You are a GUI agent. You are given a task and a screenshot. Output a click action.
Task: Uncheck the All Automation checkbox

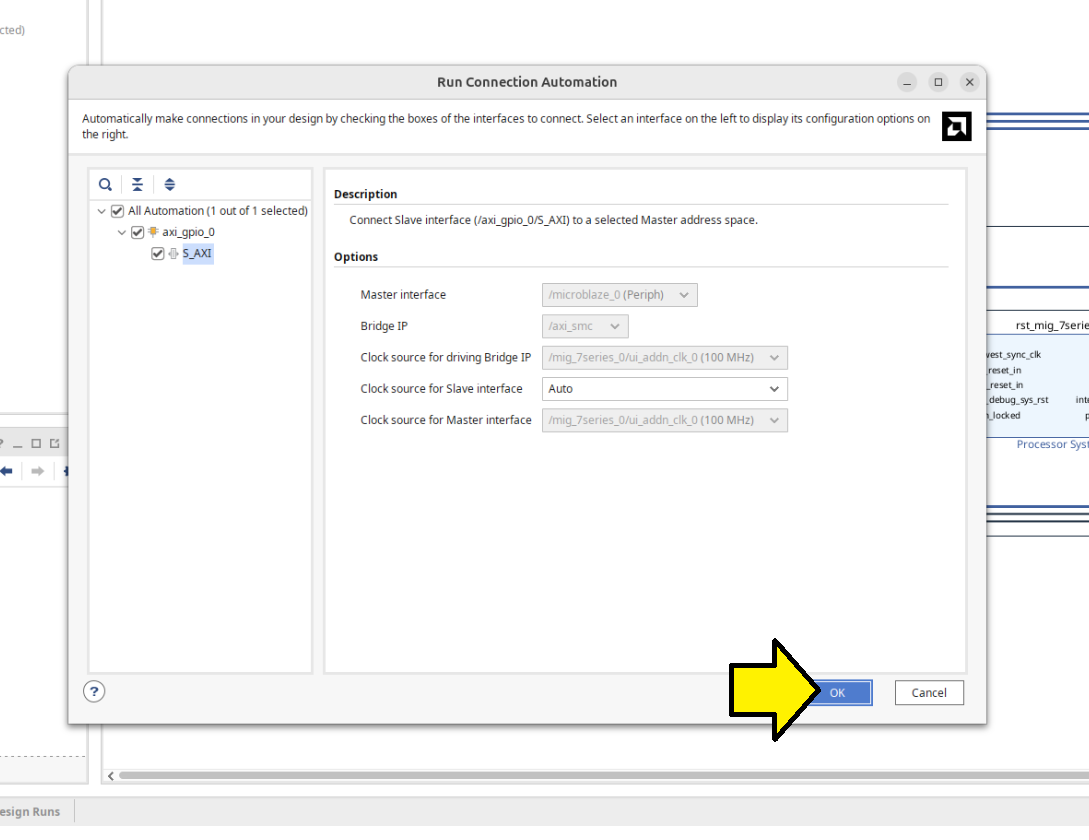(x=118, y=211)
